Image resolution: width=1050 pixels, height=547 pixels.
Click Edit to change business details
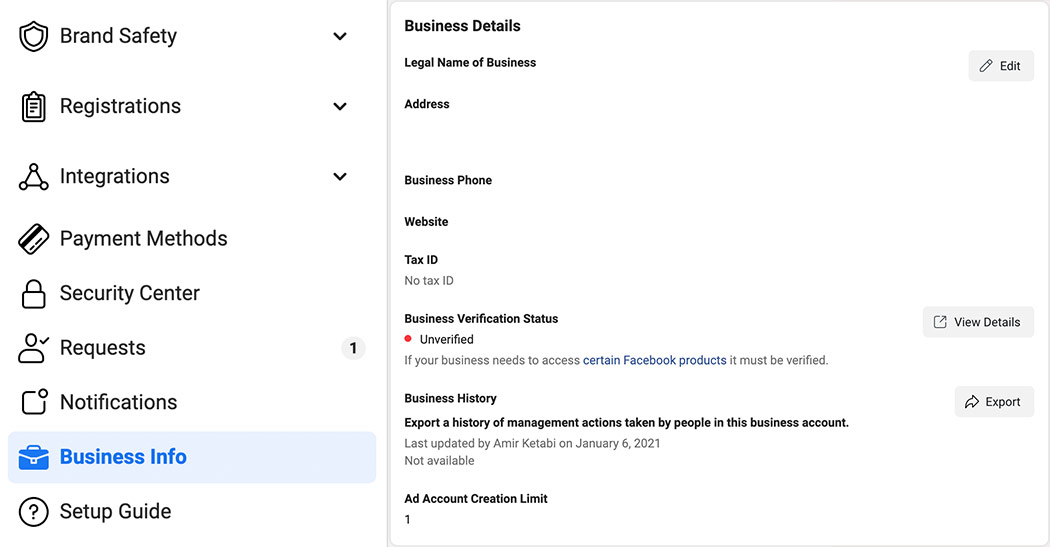click(x=1001, y=66)
